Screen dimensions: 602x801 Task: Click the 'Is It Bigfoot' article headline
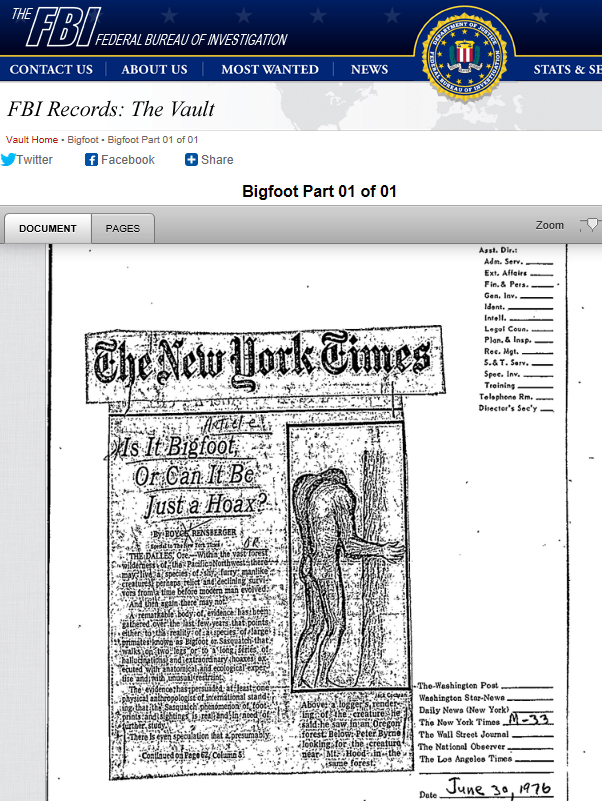pyautogui.click(x=192, y=476)
